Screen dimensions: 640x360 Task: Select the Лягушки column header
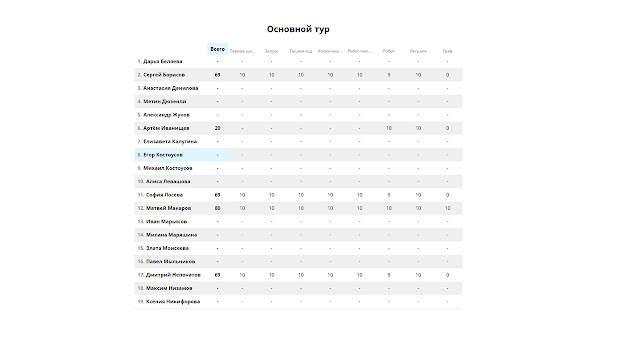[418, 51]
